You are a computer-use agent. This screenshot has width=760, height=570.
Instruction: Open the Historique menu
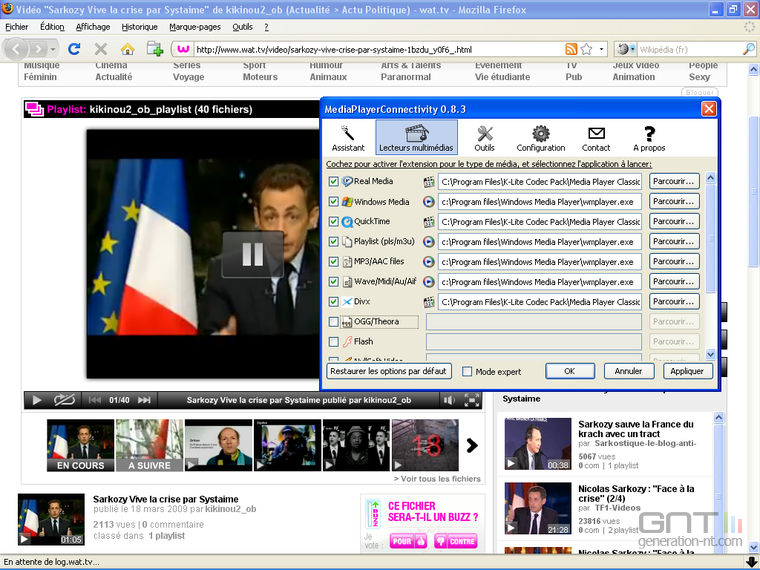[x=139, y=27]
